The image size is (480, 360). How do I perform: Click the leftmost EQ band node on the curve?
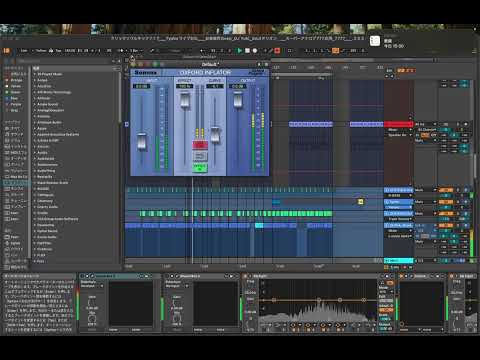(x=274, y=300)
